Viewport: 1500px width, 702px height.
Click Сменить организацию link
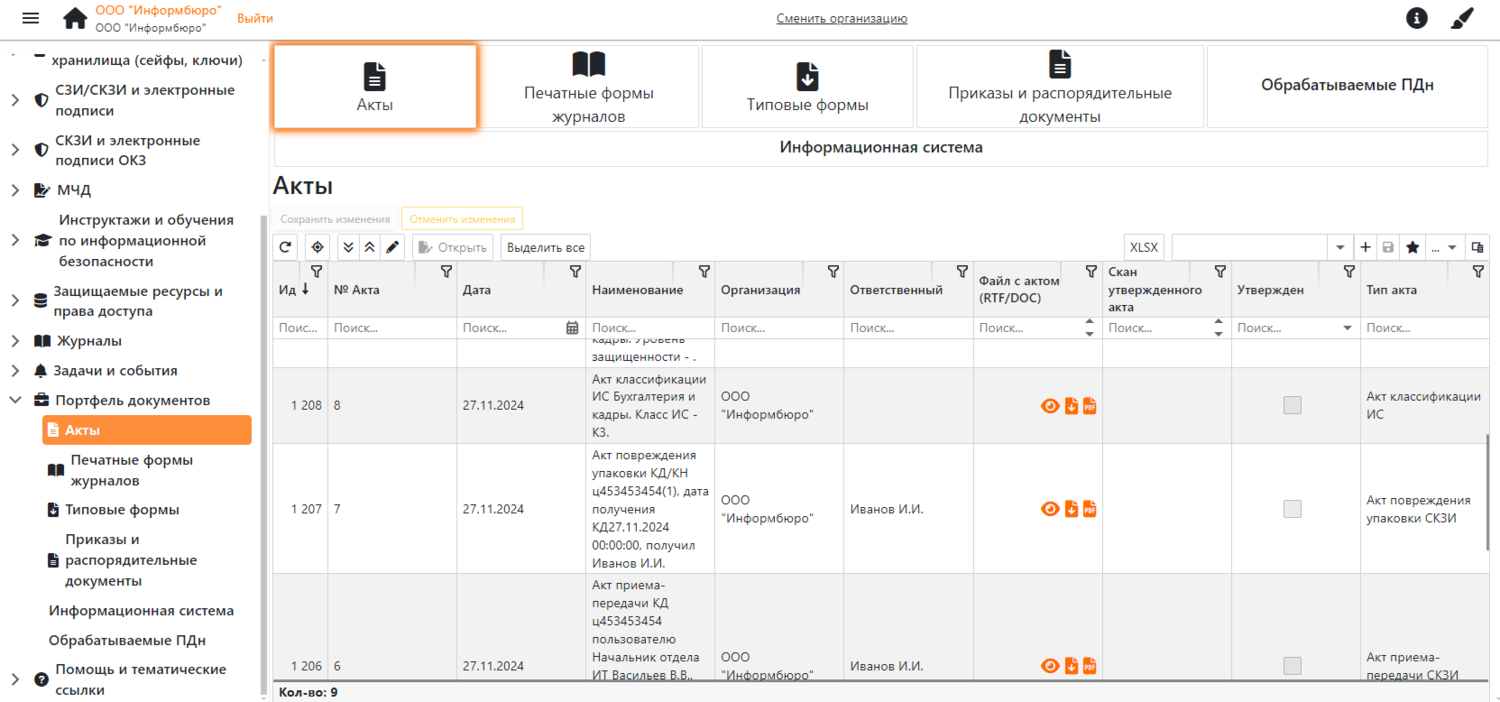[842, 18]
